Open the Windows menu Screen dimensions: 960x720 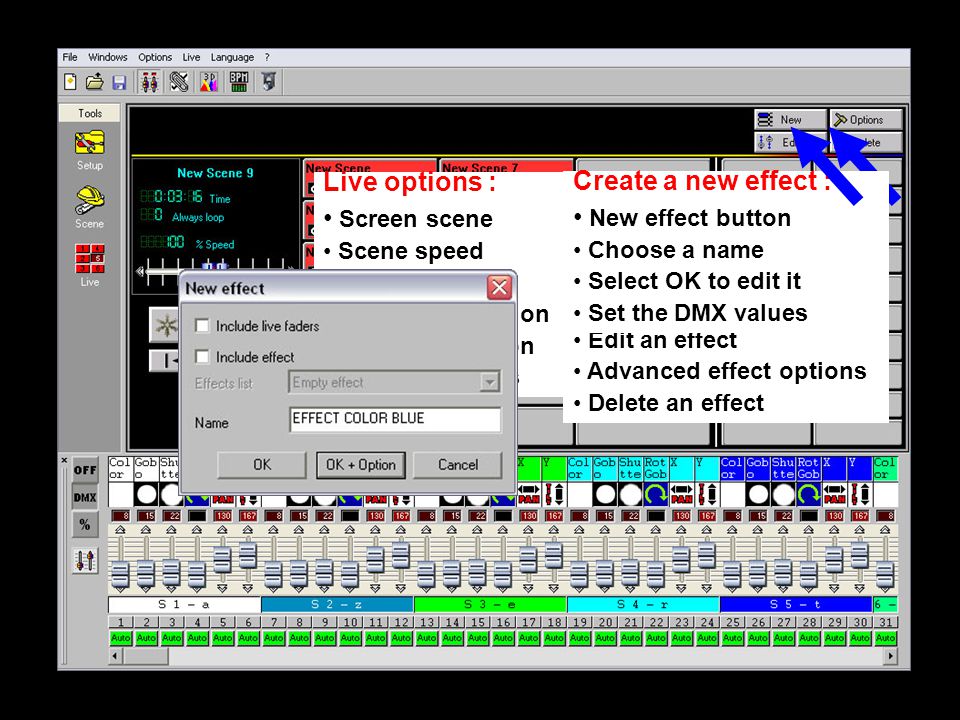pyautogui.click(x=108, y=57)
